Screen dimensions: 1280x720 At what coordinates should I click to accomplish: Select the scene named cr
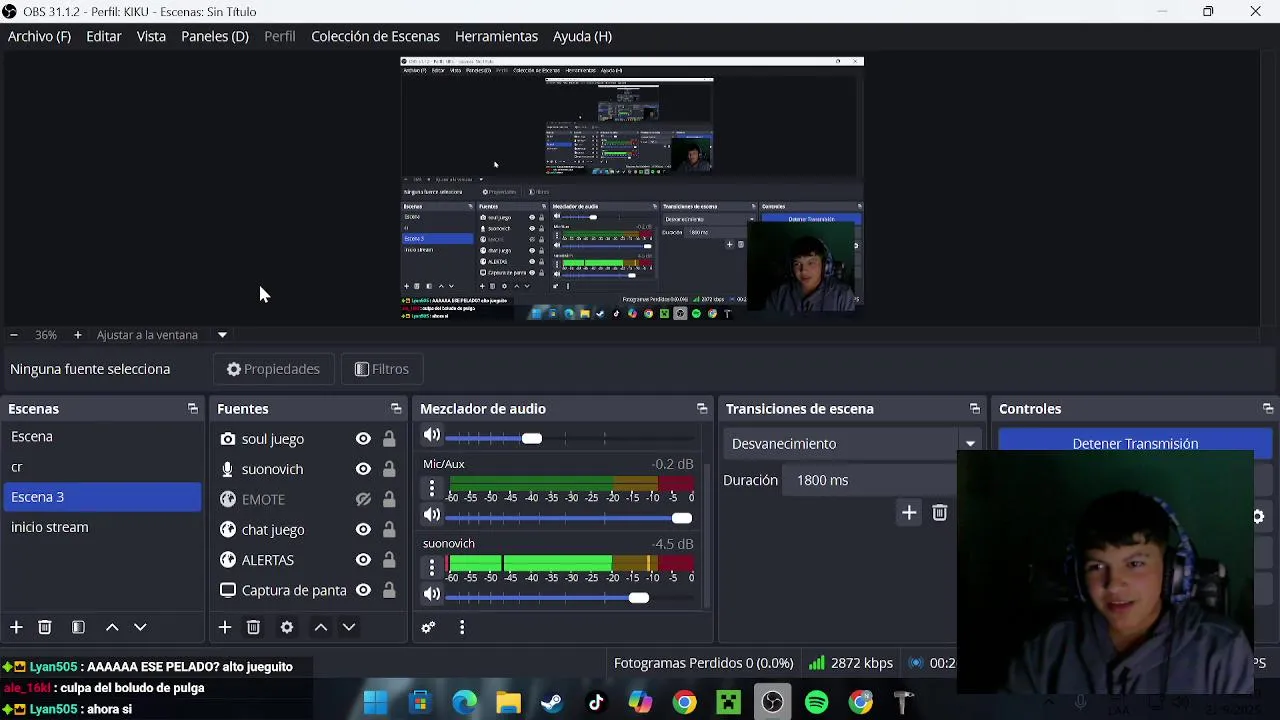pyautogui.click(x=102, y=467)
